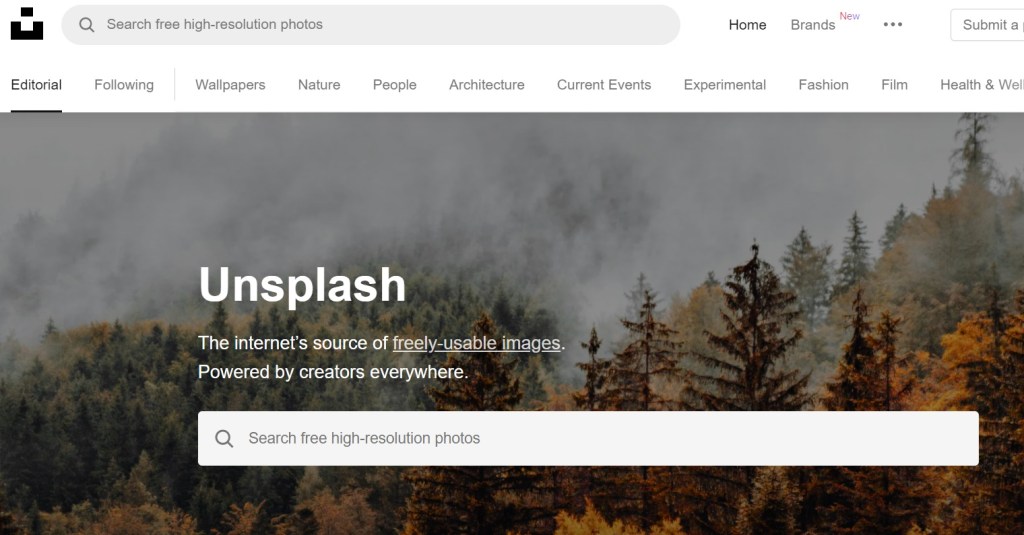Open the Architecture category
Image resolution: width=1024 pixels, height=535 pixels.
(487, 85)
